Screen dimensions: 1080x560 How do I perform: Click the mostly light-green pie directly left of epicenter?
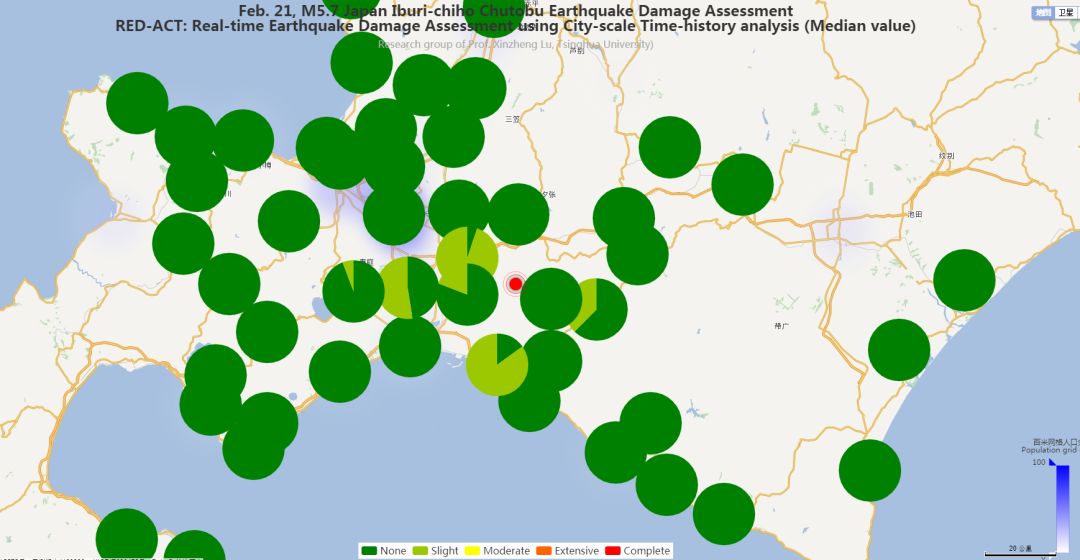point(467,258)
